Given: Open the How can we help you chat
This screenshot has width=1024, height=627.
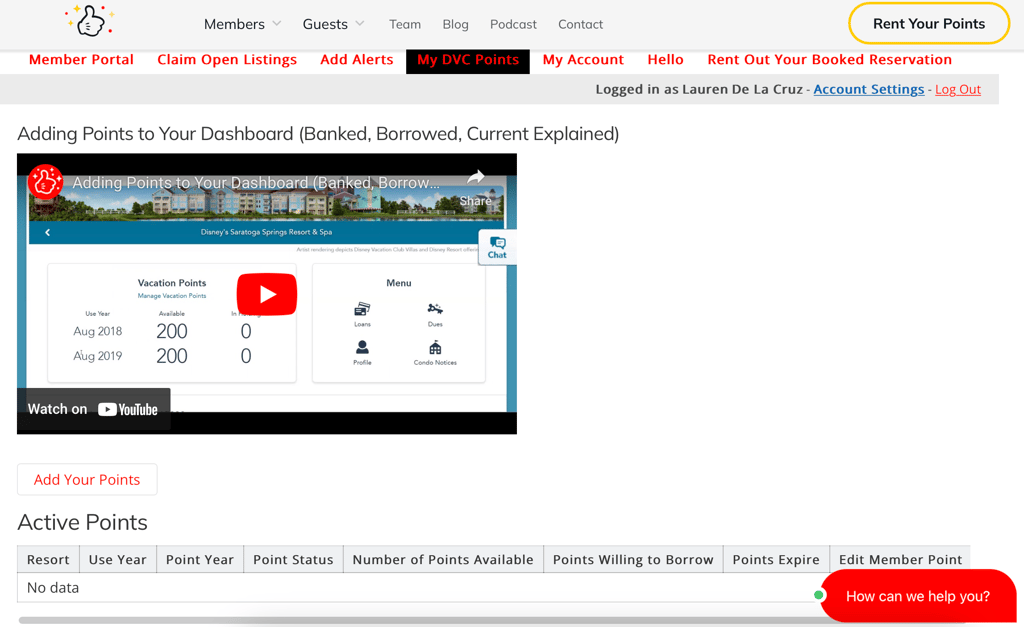Looking at the screenshot, I should click(918, 596).
